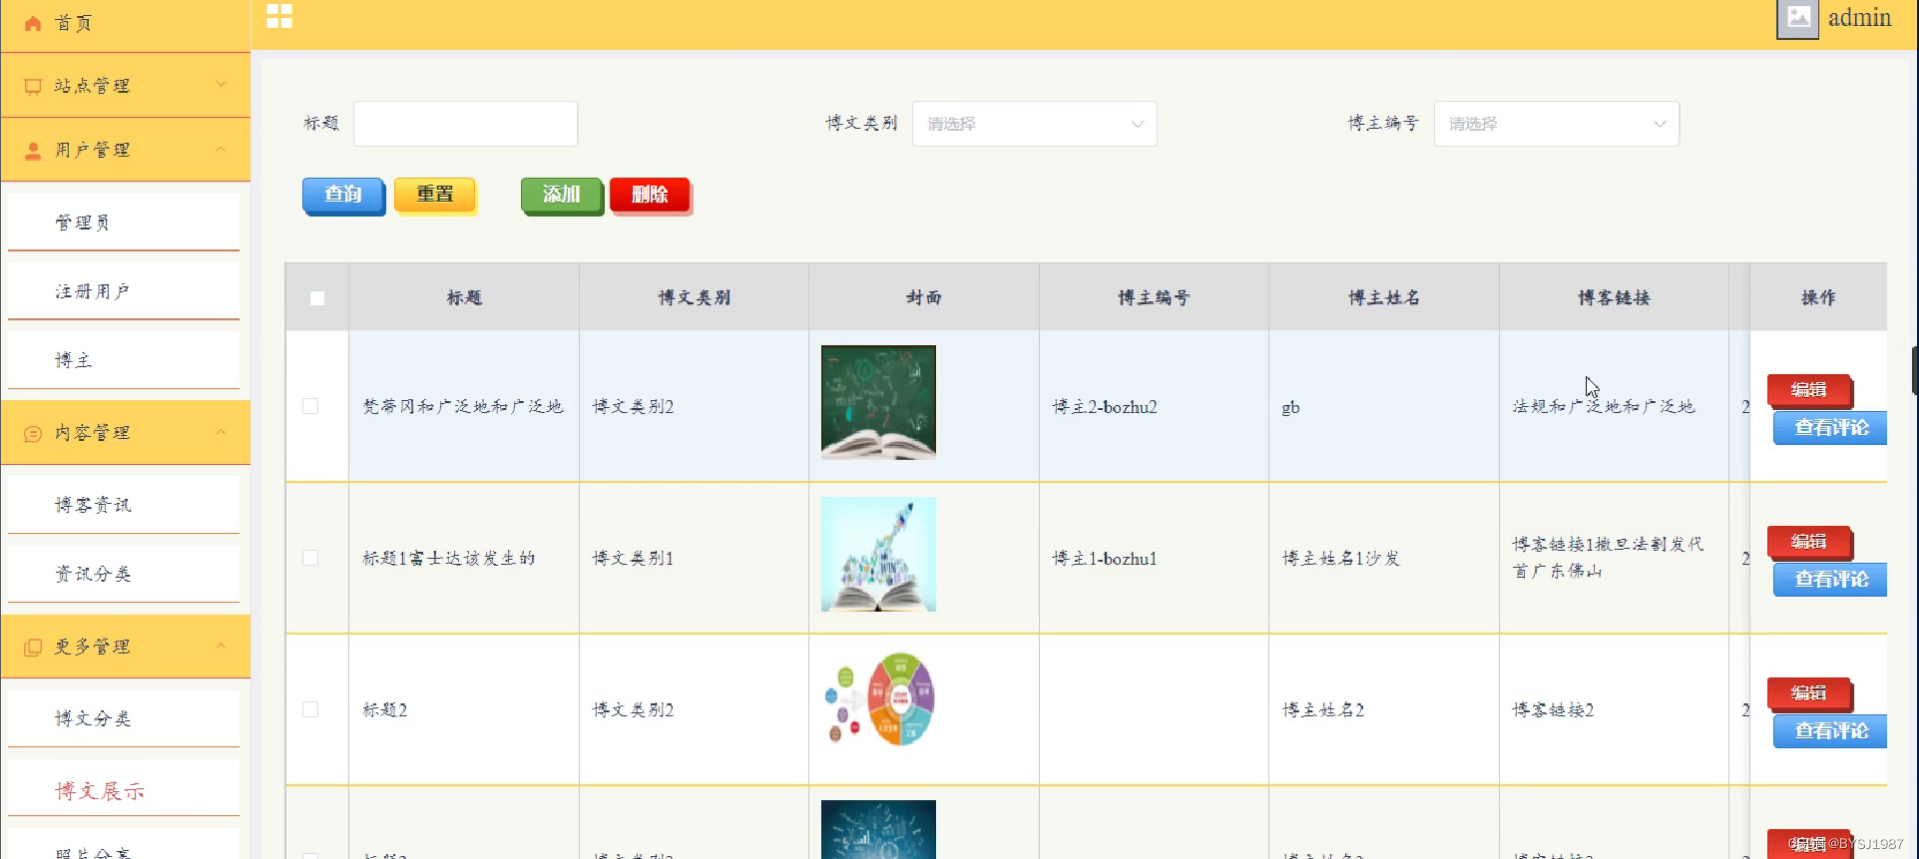Open 注册用户 menu item
This screenshot has width=1919, height=859.
[124, 291]
